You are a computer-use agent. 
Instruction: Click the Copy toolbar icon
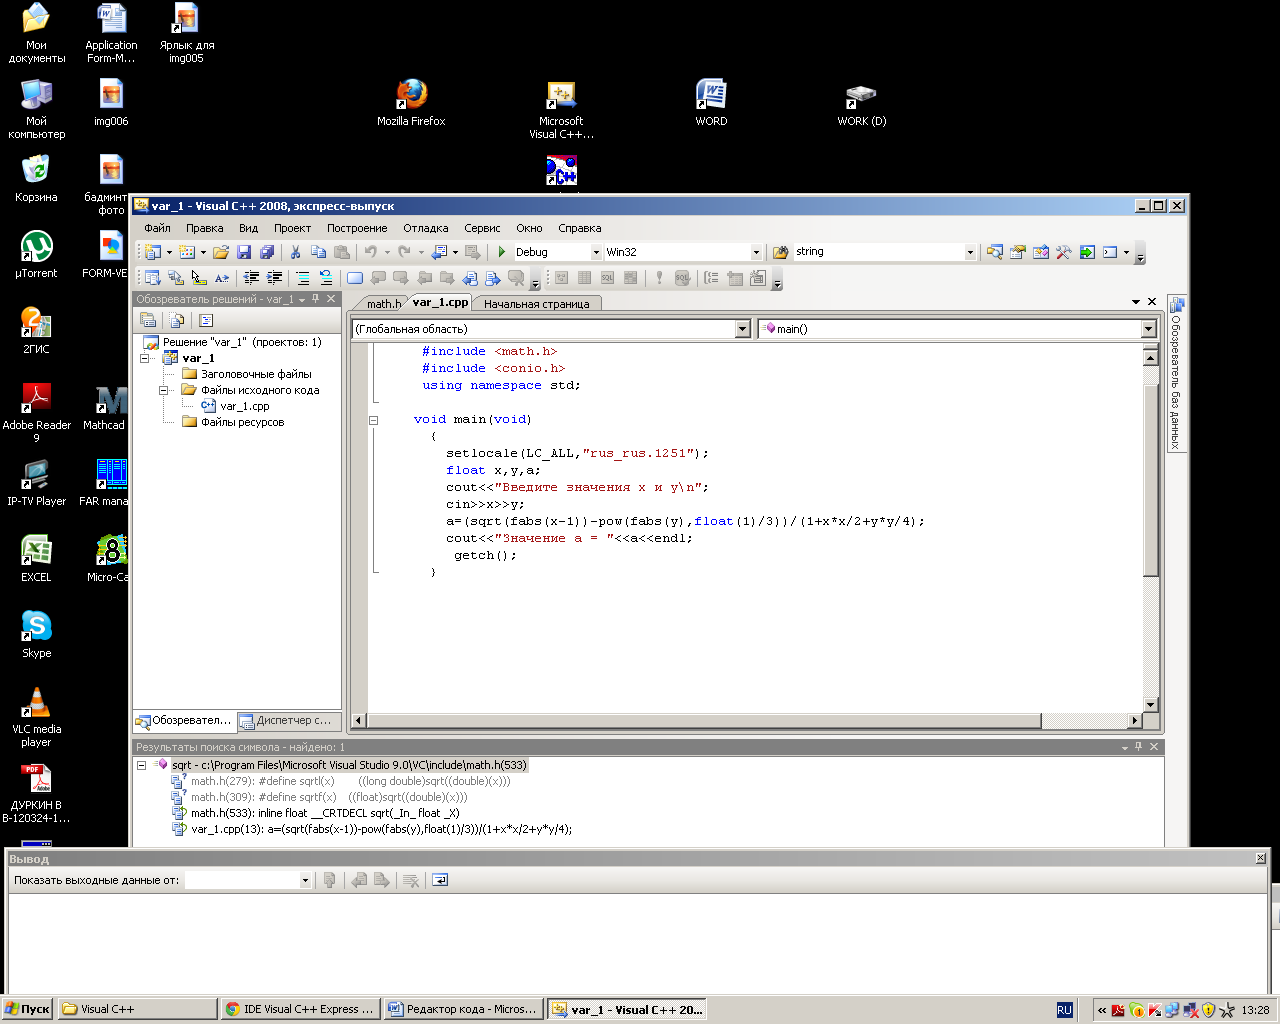tap(319, 252)
